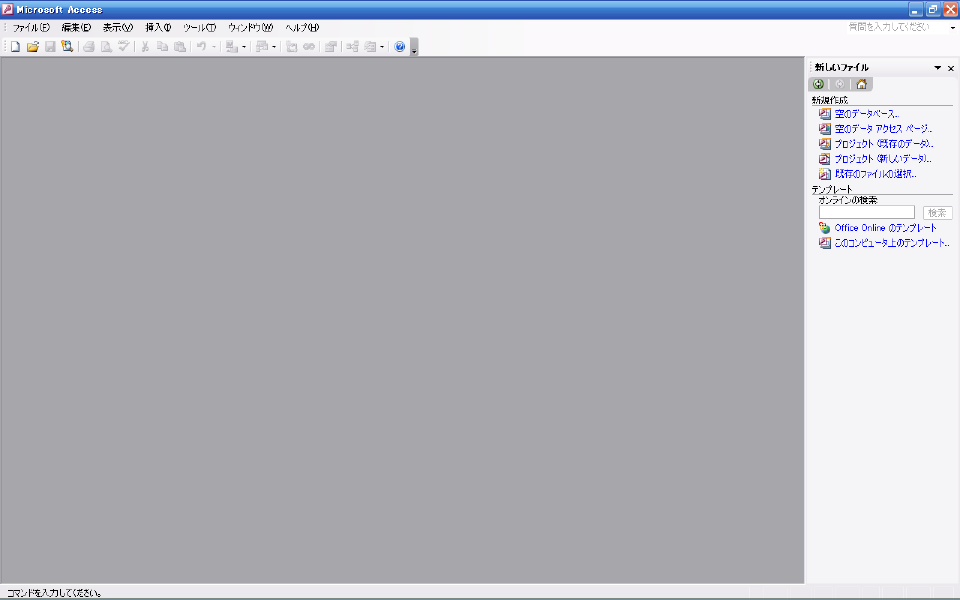Click the New database toolbar icon
The image size is (960, 600).
15,47
